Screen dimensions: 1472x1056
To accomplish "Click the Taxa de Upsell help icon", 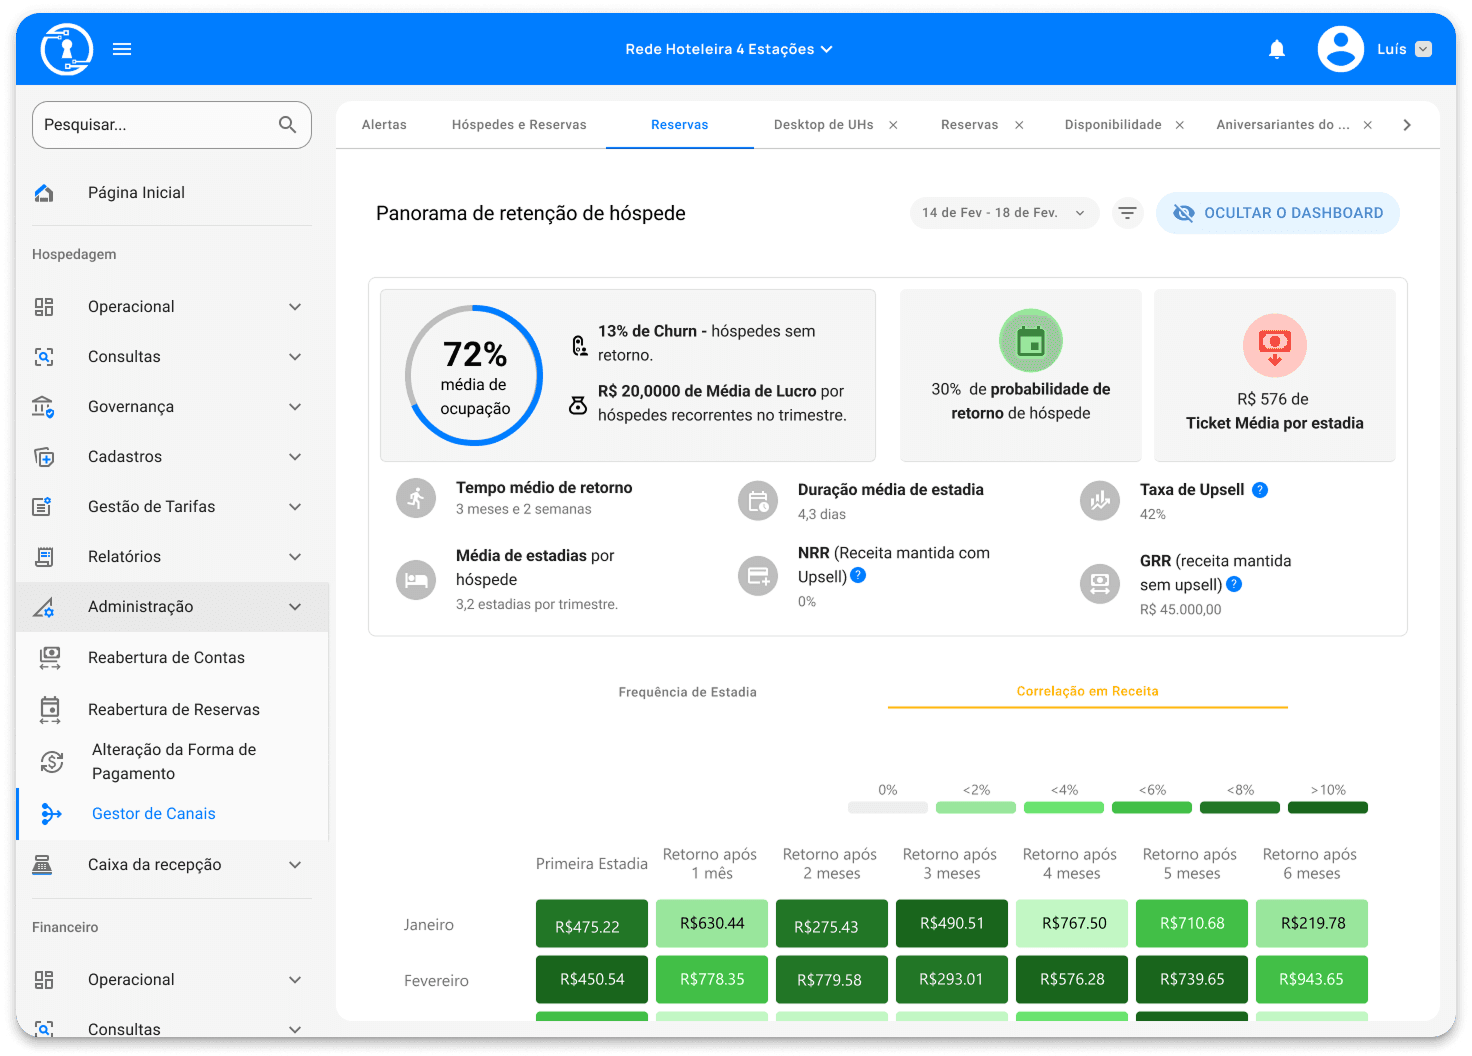I will coord(1260,490).
